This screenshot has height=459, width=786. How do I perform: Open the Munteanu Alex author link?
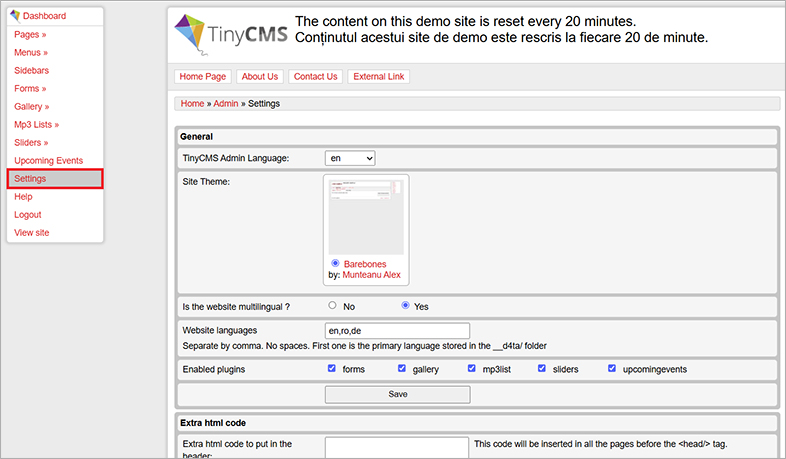[x=371, y=274]
